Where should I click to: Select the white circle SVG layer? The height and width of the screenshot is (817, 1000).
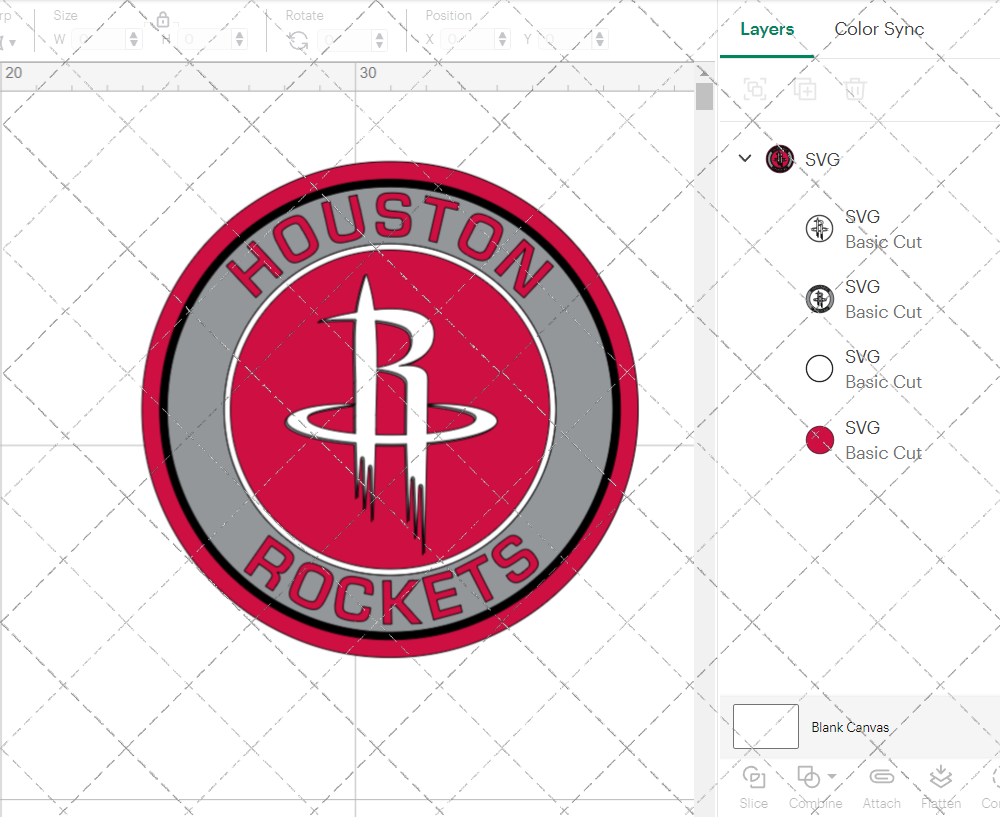820,369
